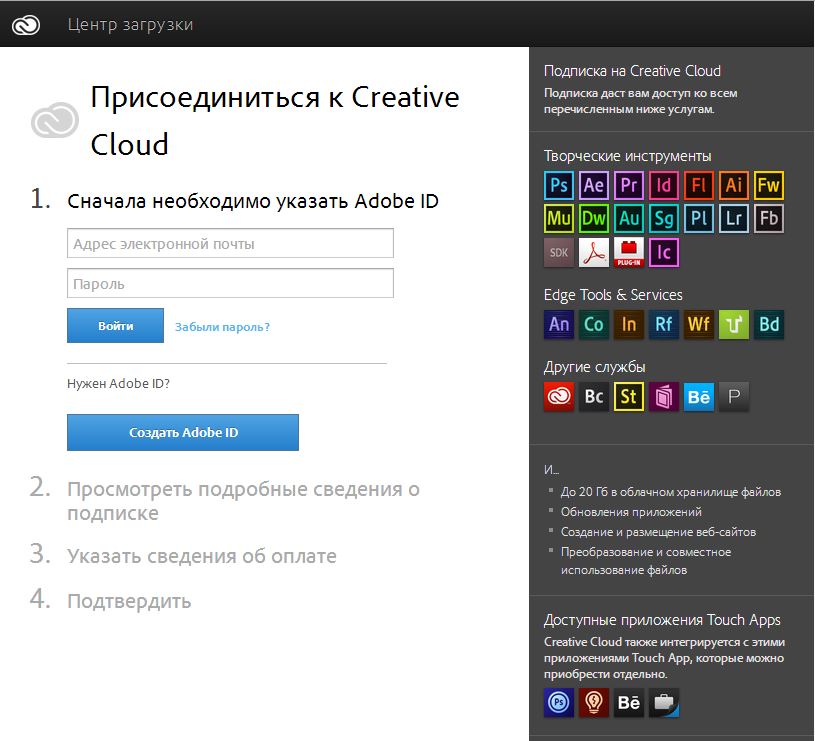The image size is (815, 741).
Task: Click the briefcase Touch Apps icon
Action: tap(664, 703)
